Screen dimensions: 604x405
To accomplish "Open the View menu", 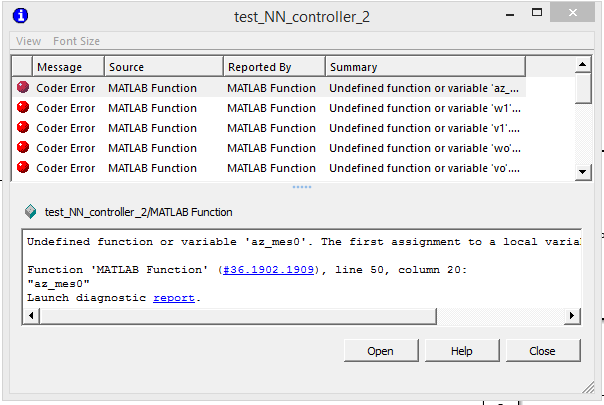I will 29,41.
